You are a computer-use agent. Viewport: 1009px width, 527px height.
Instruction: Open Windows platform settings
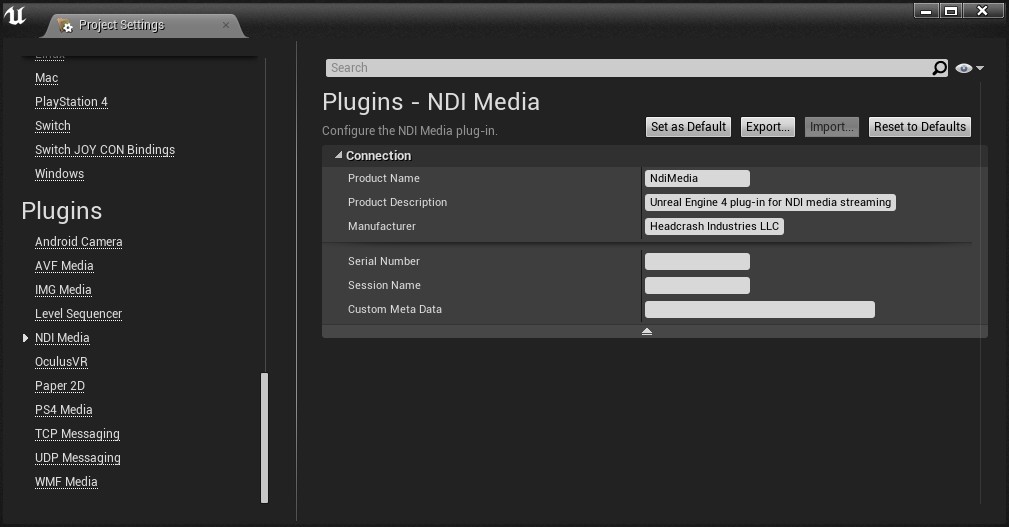pyautogui.click(x=59, y=174)
